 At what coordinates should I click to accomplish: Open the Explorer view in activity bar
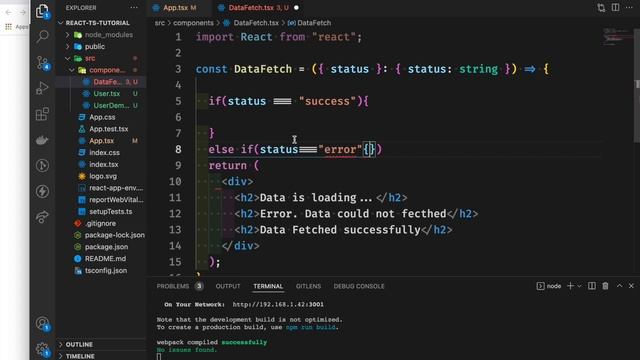(42, 11)
